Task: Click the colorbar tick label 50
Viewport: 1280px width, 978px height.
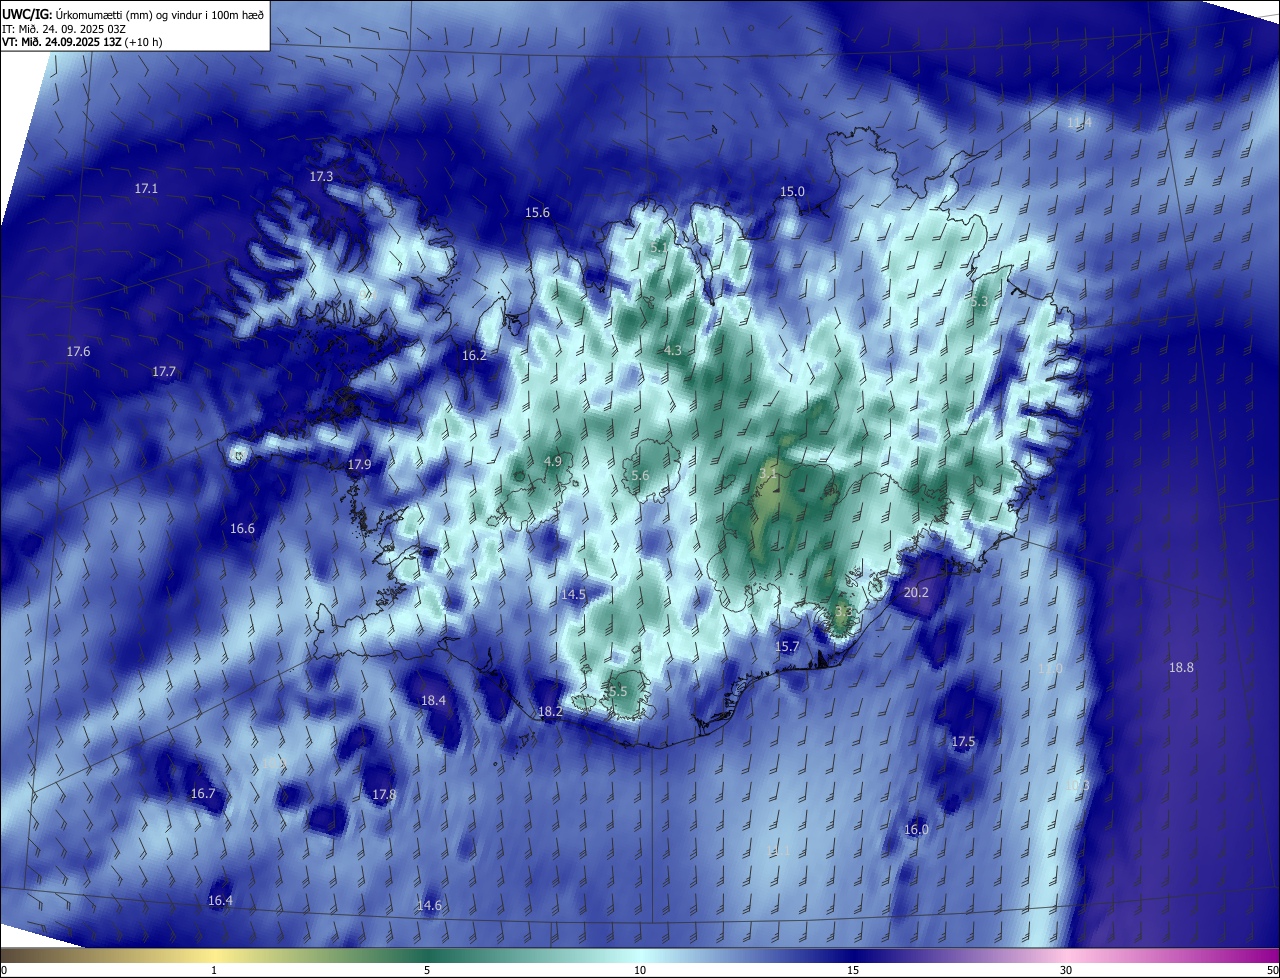Action: click(x=1272, y=970)
